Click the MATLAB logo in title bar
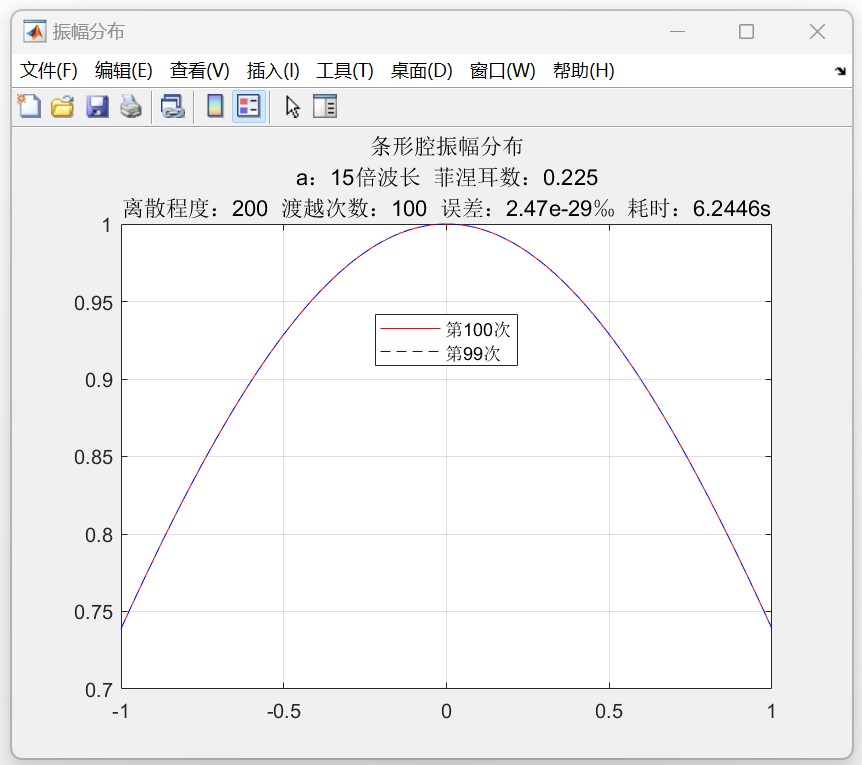This screenshot has height=765, width=862. point(34,31)
